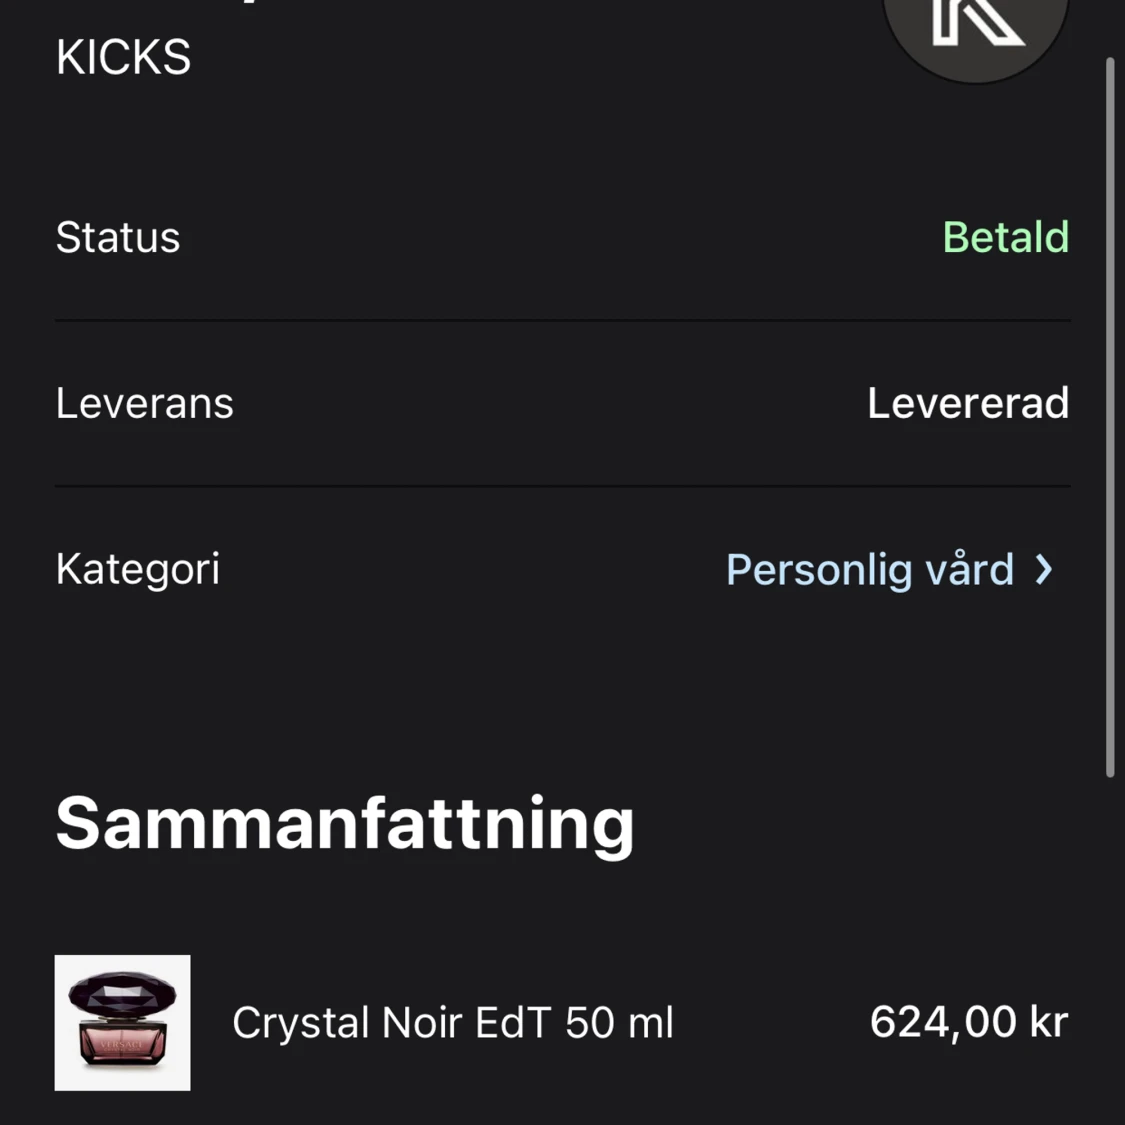
Task: Select the Kategori row label
Action: (137, 569)
